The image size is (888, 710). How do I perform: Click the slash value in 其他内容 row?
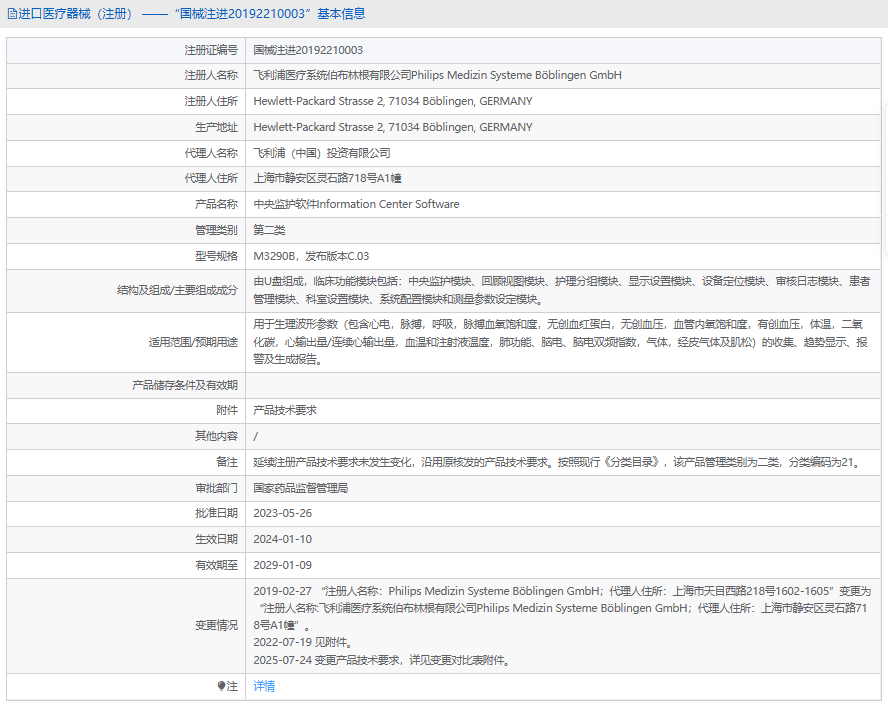coord(255,437)
